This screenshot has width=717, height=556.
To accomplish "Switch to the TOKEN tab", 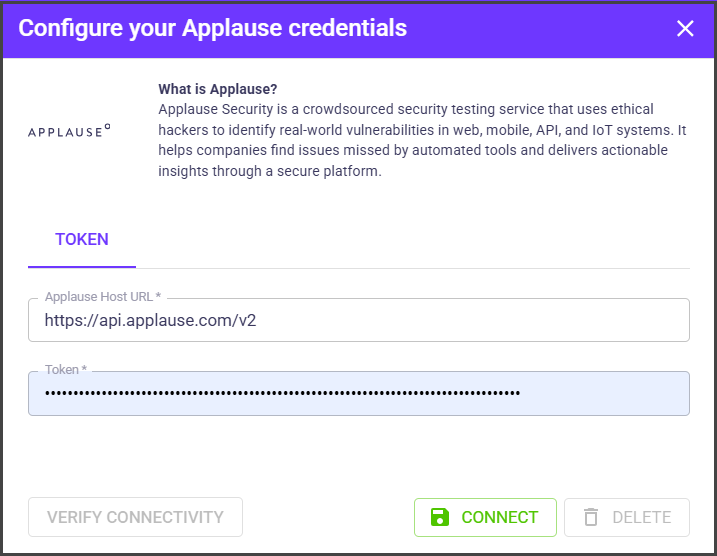I will pyautogui.click(x=82, y=240).
